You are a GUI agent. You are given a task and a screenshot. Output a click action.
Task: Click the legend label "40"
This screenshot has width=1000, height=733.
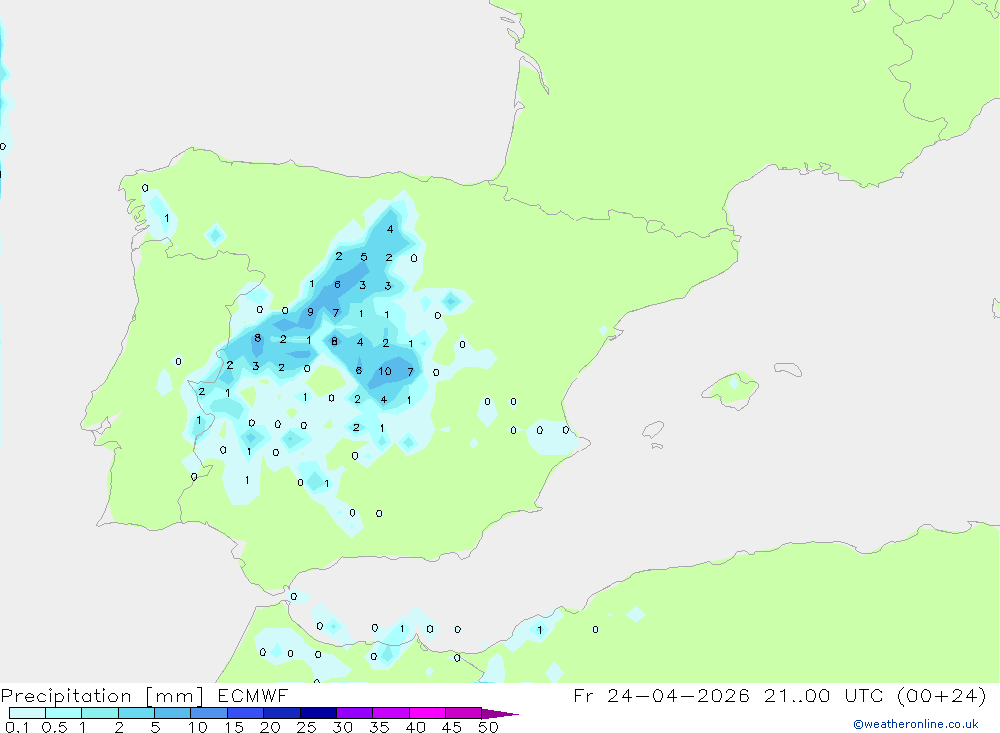click(x=415, y=727)
